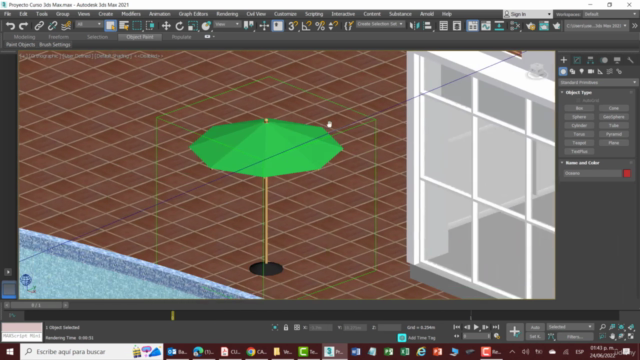
Task: Activate Select and Place tool
Action: tap(206, 26)
